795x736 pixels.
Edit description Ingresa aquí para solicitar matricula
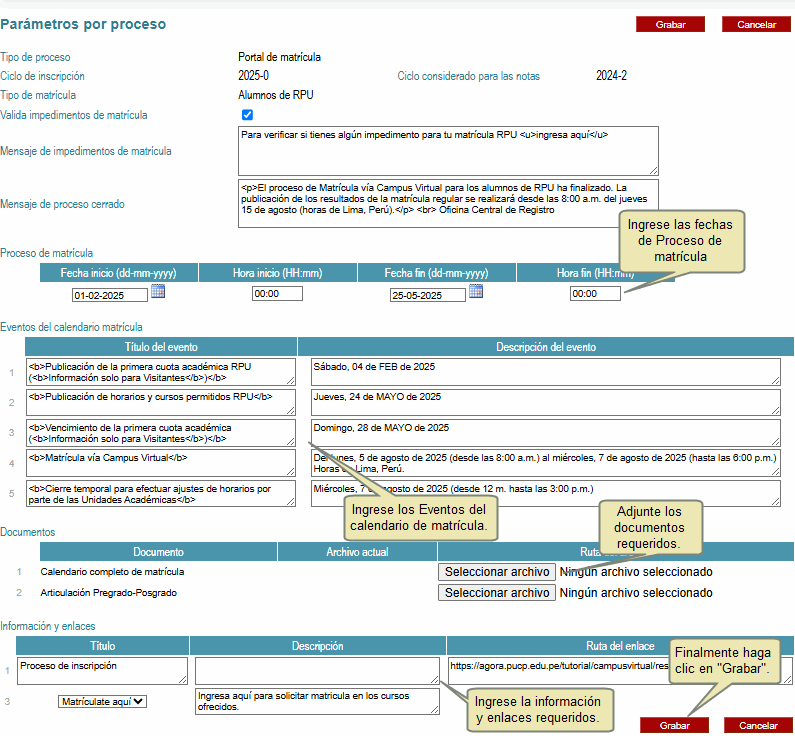[x=317, y=702]
